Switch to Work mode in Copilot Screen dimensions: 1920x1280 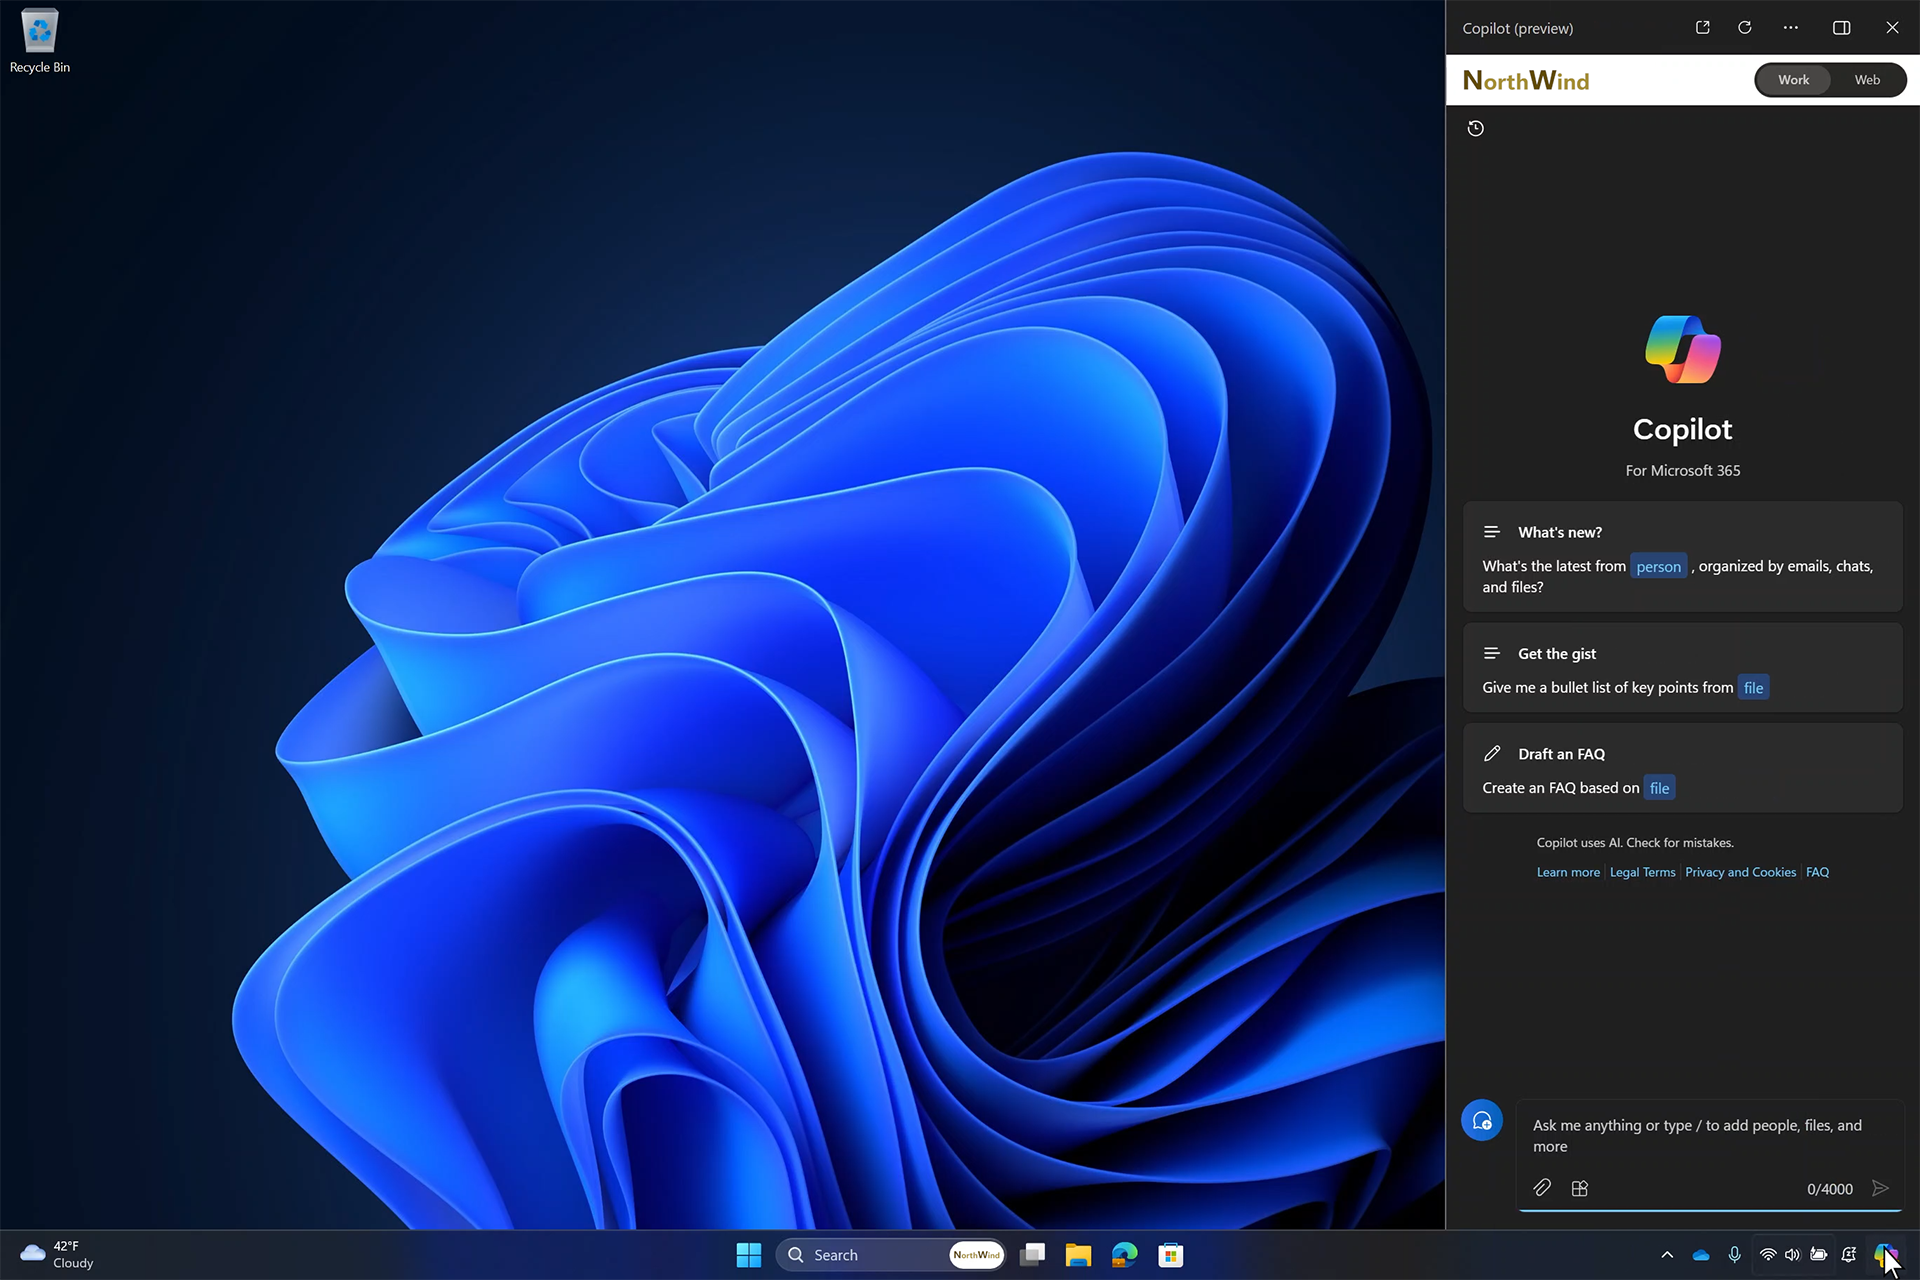[x=1793, y=79]
